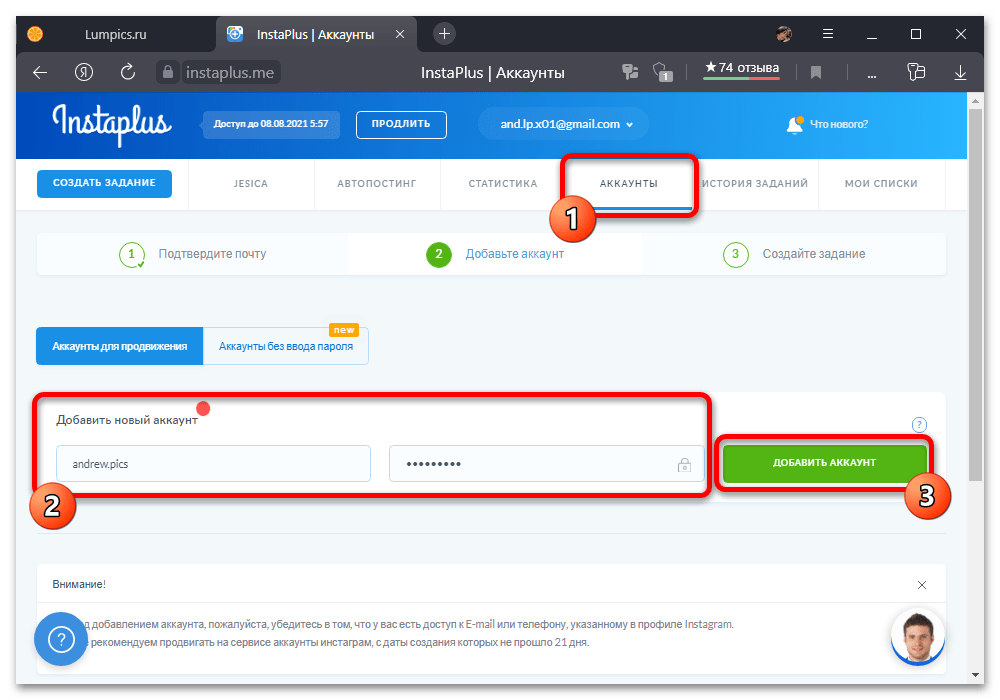This screenshot has height=700, width=1000.
Task: Focus the andrew.pics username field
Action: 213,464
